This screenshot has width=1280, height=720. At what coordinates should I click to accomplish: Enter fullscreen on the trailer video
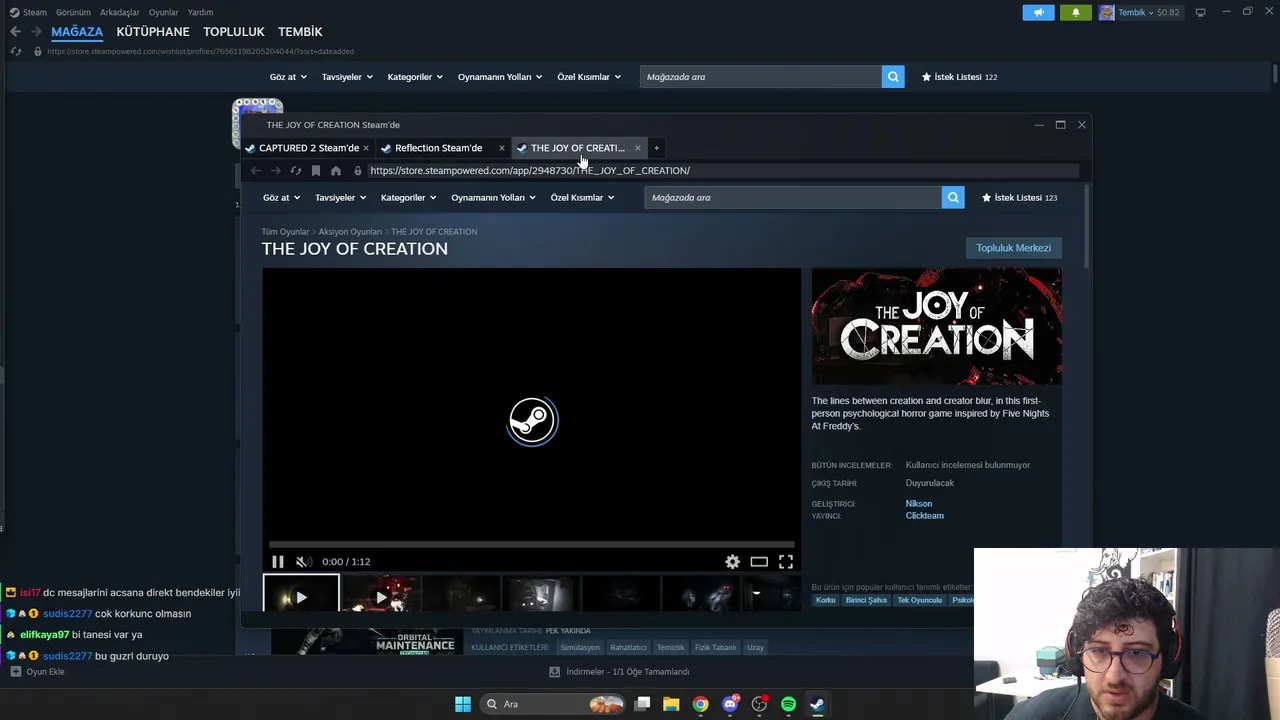786,562
